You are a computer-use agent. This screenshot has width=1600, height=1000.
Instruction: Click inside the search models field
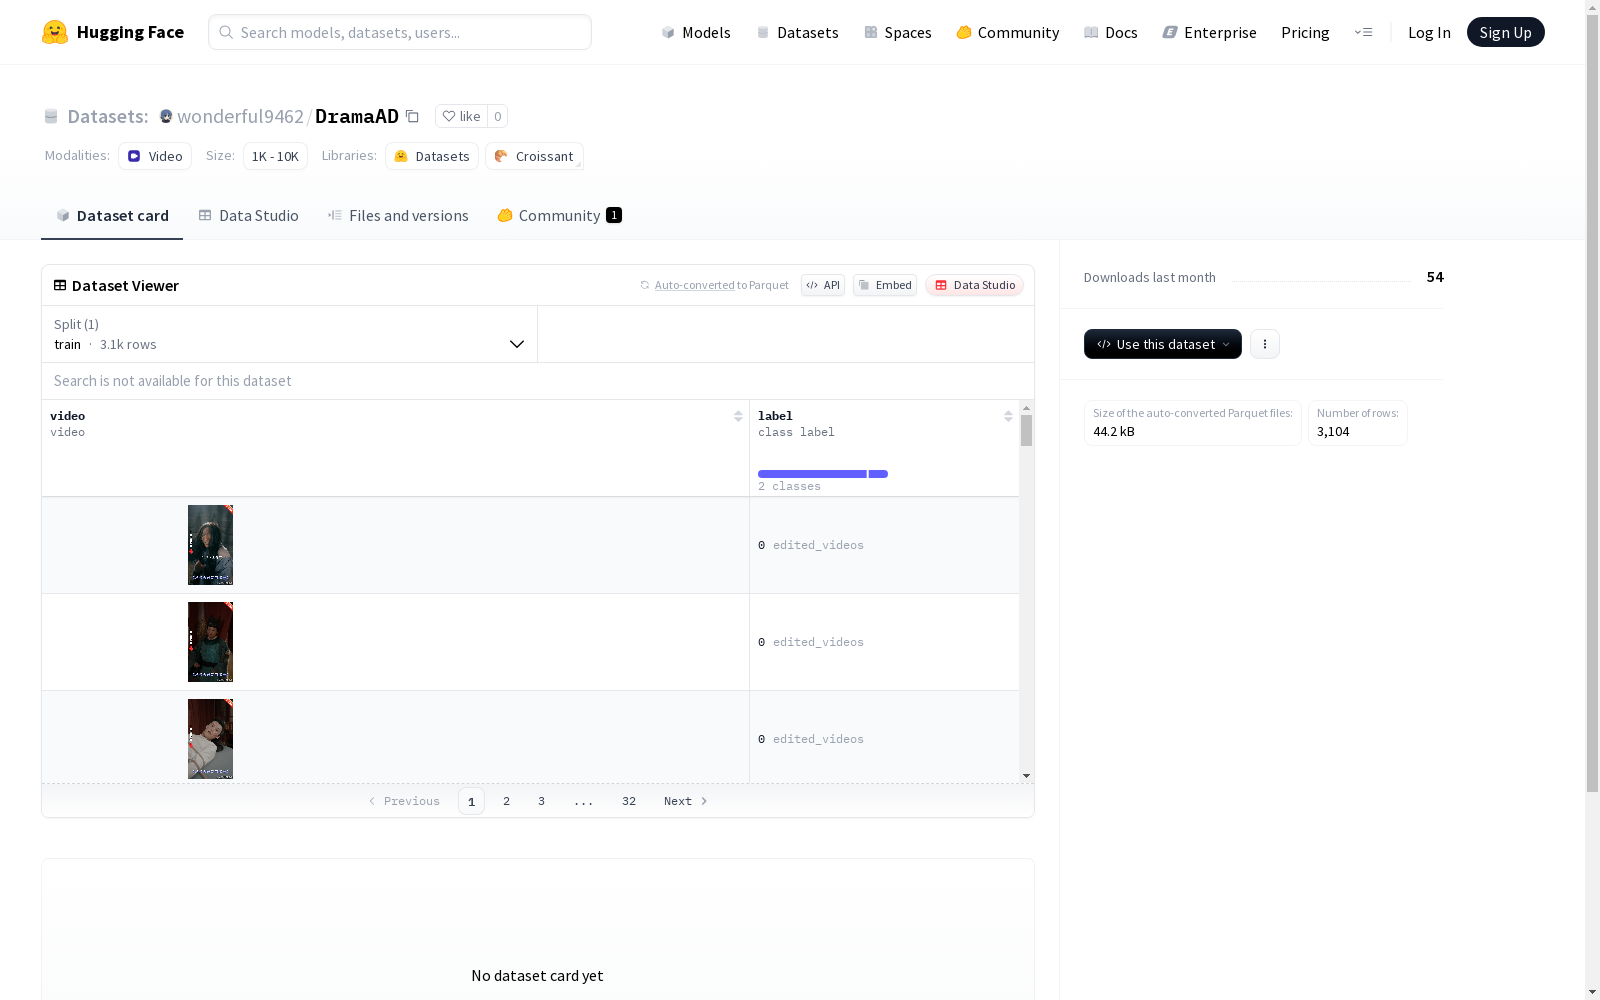(400, 32)
